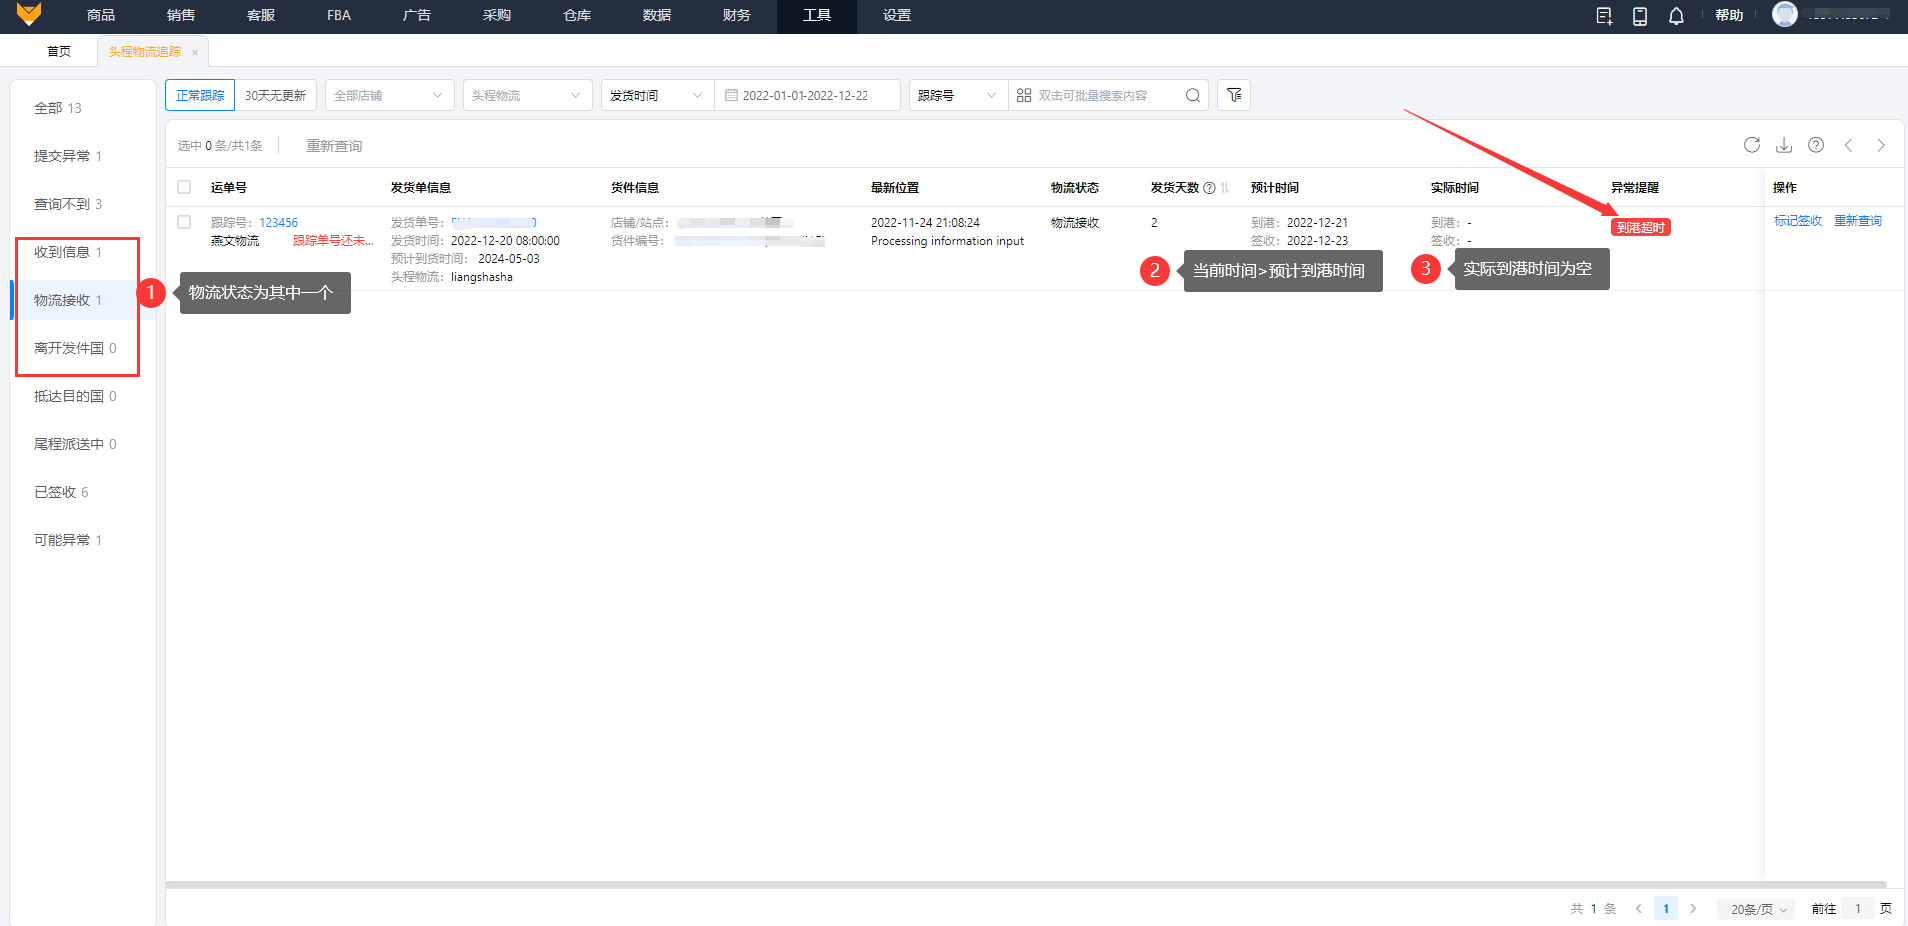Open the date range calendar picker
1908x926 pixels.
tap(807, 95)
